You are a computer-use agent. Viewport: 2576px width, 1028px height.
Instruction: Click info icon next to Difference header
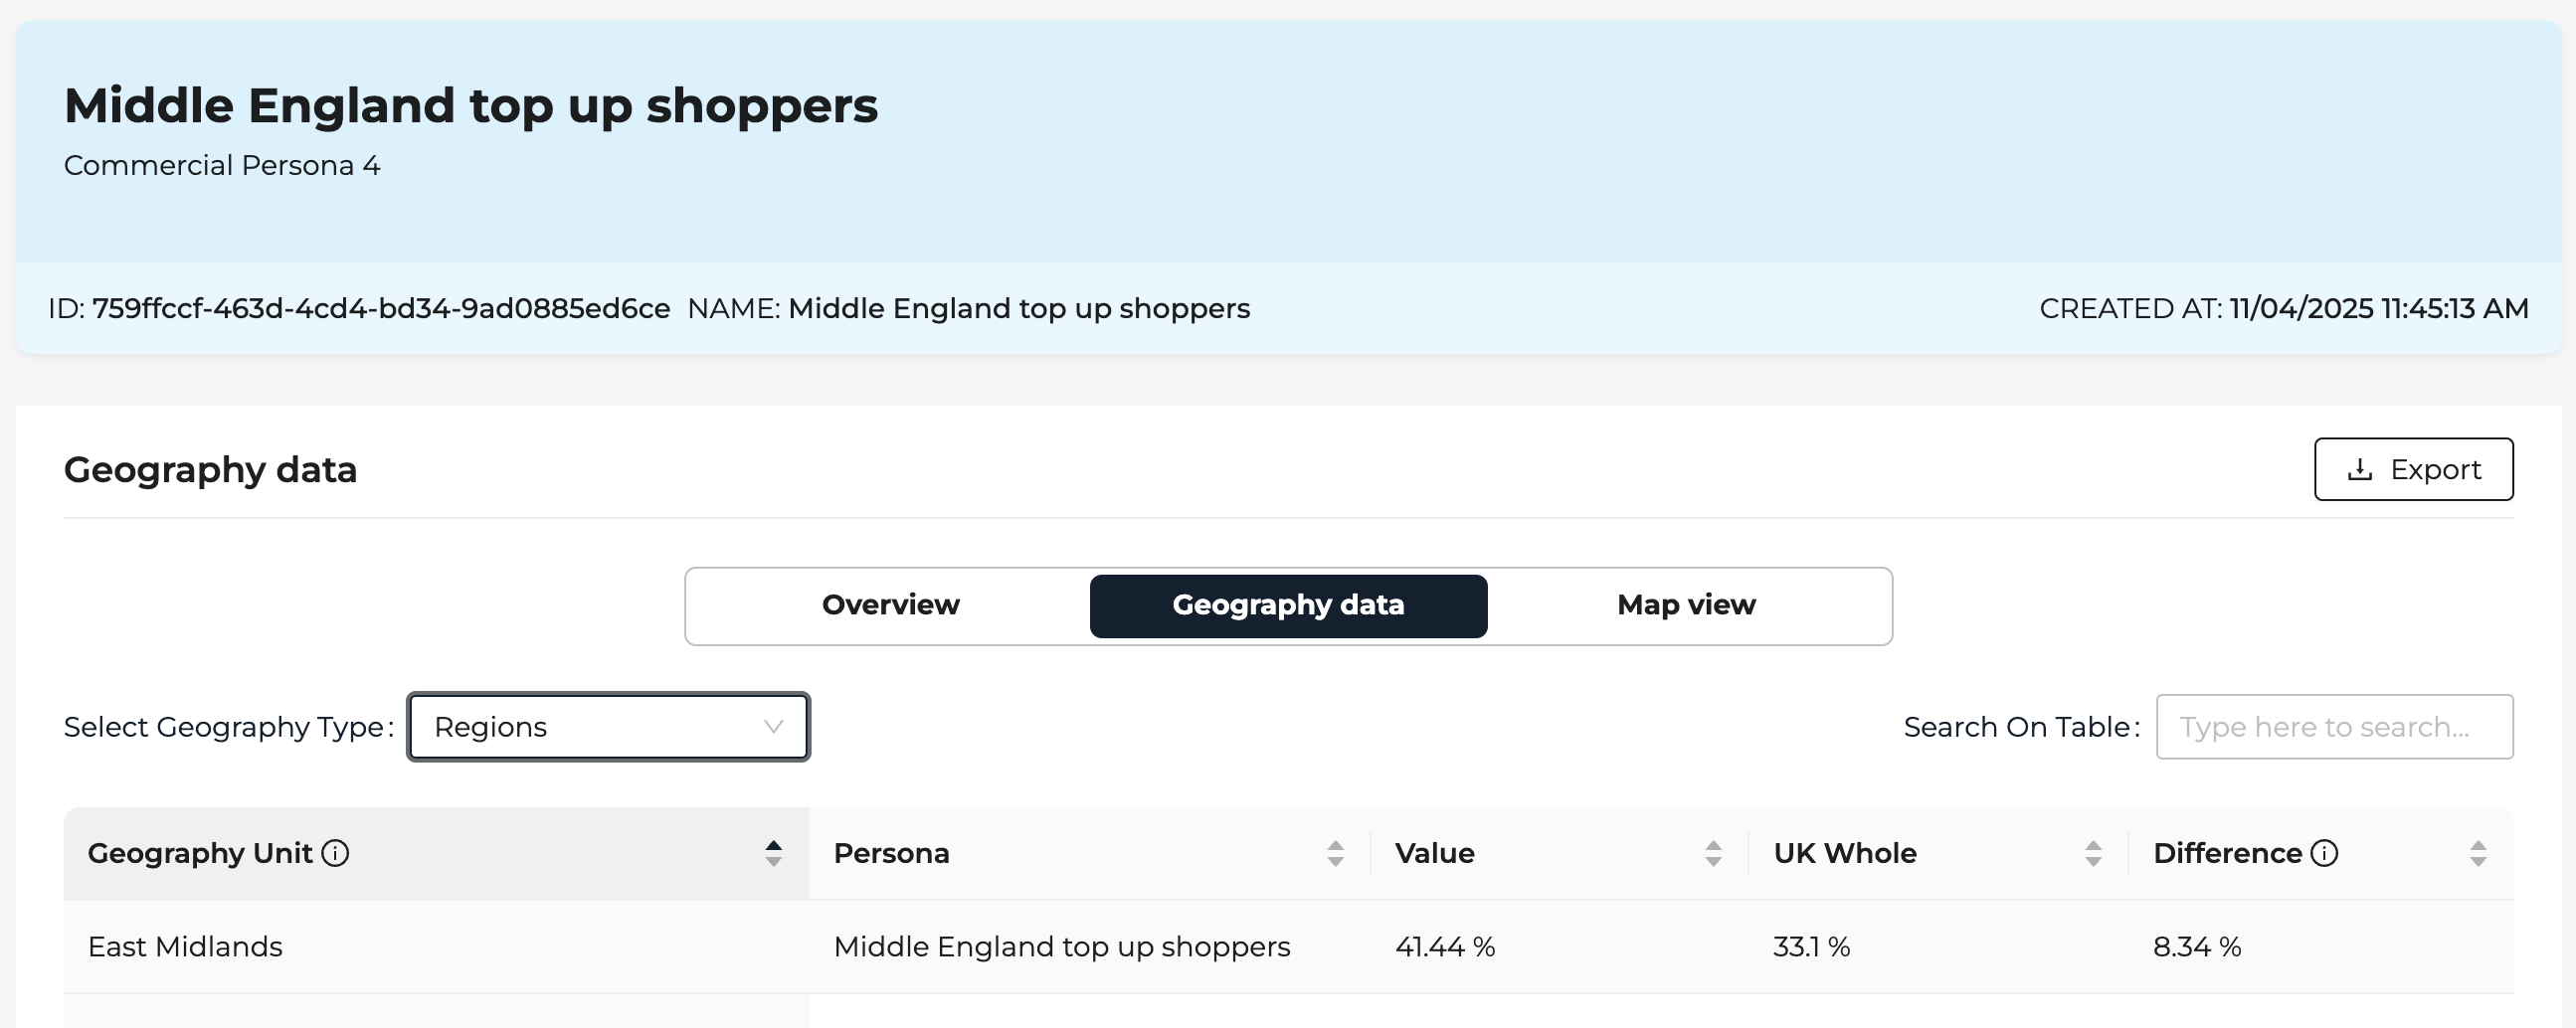tap(2325, 853)
